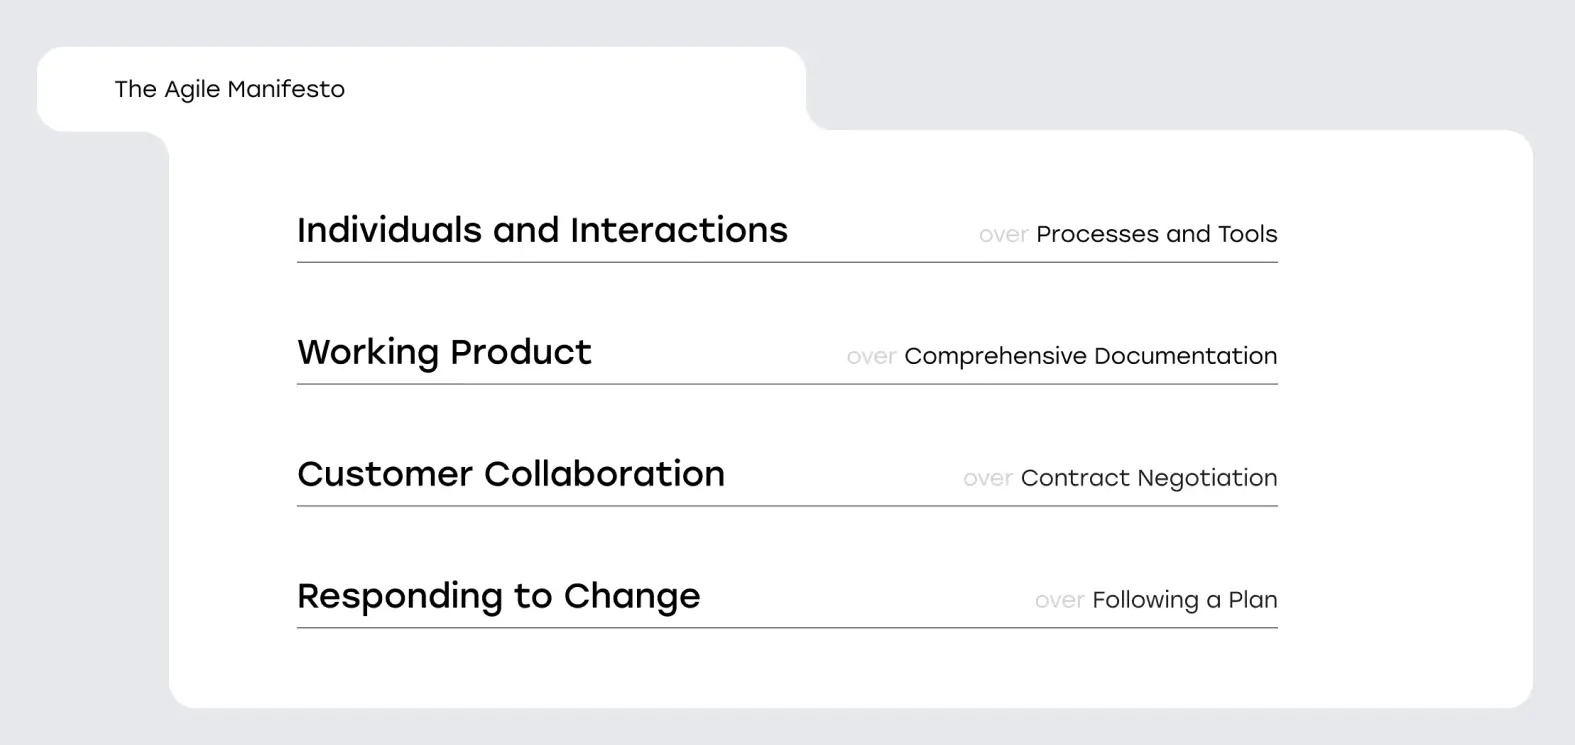Screen dimensions: 1575x745
Task: Click the divider line under Individuals and Interactions
Action: coord(787,263)
